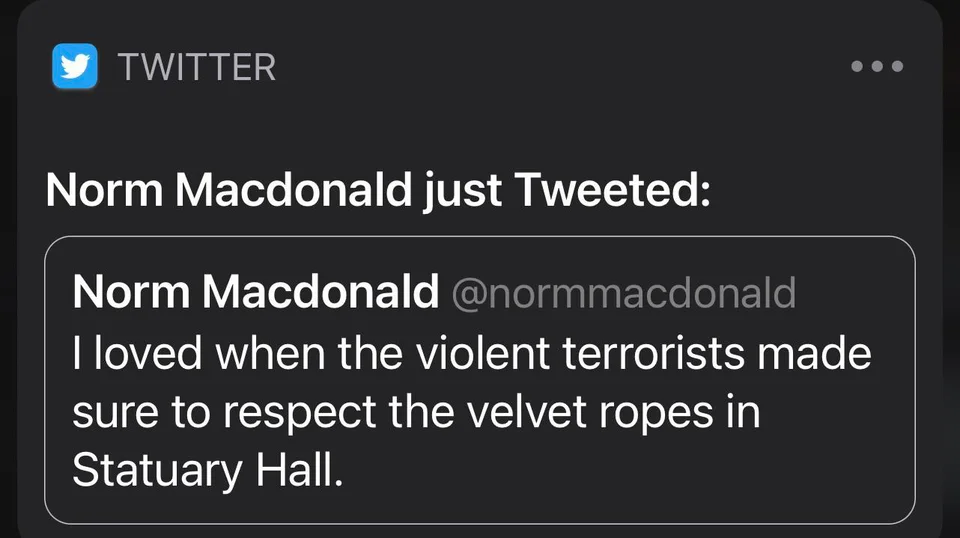Open Norm Macdonald's bold name in tweet card
Image resolution: width=960 pixels, height=538 pixels.
pyautogui.click(x=255, y=291)
